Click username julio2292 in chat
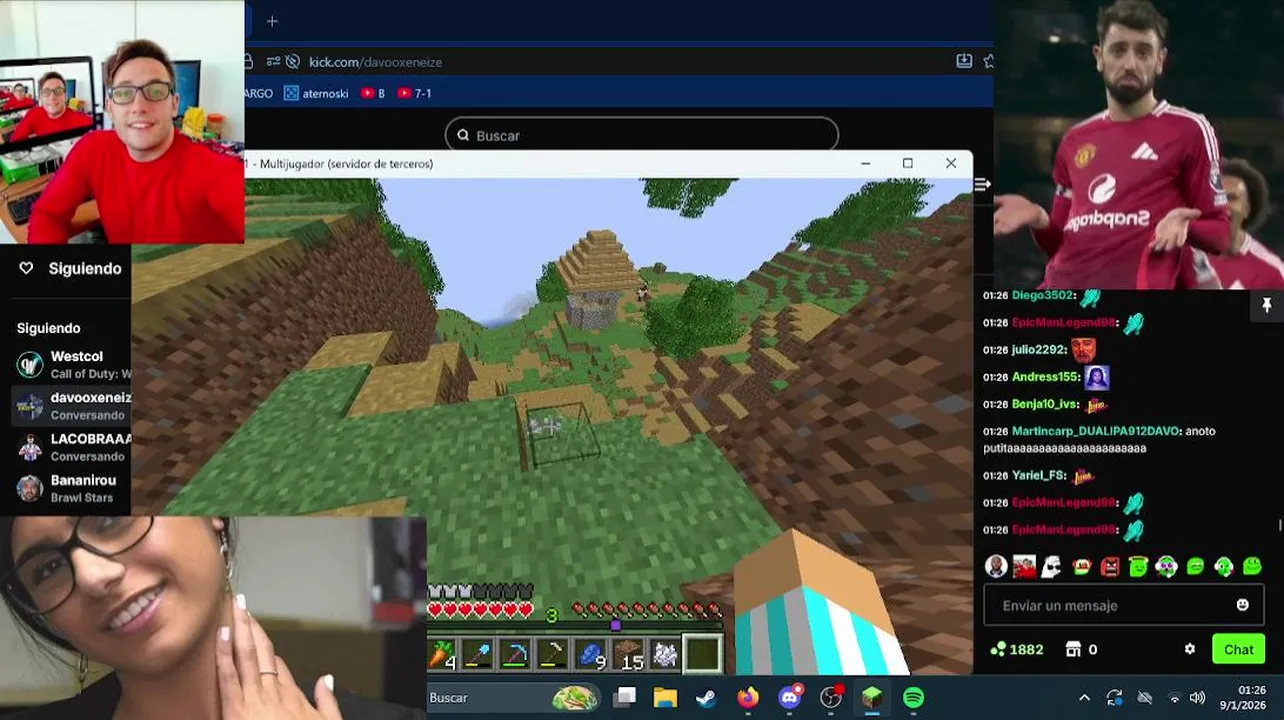 [x=1038, y=350]
